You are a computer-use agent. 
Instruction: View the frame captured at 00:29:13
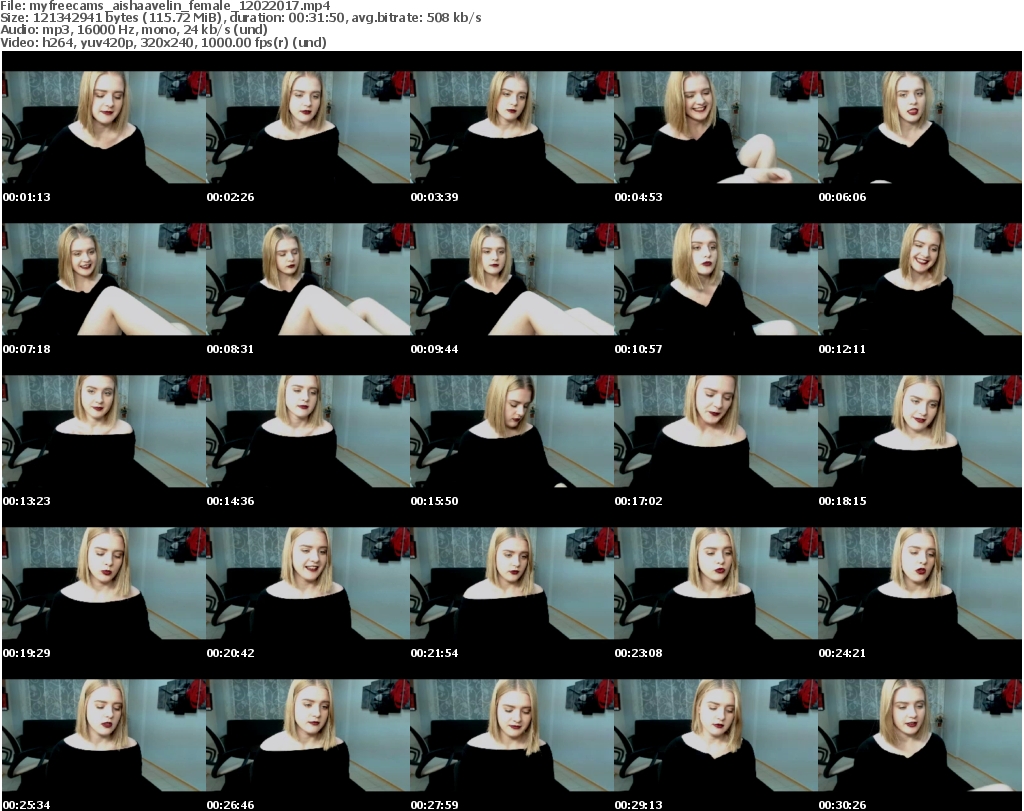[x=716, y=735]
